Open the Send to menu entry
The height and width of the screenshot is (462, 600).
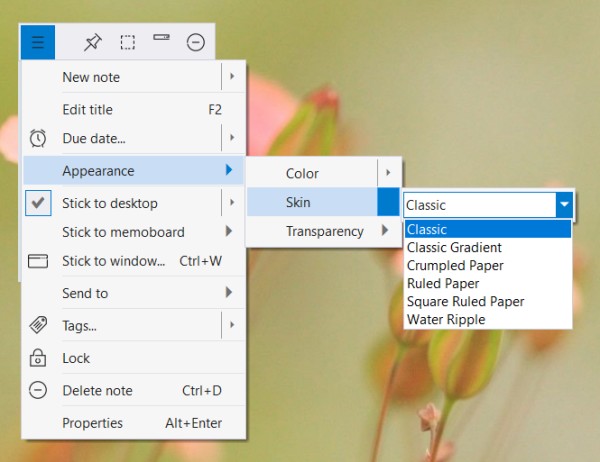pos(134,293)
